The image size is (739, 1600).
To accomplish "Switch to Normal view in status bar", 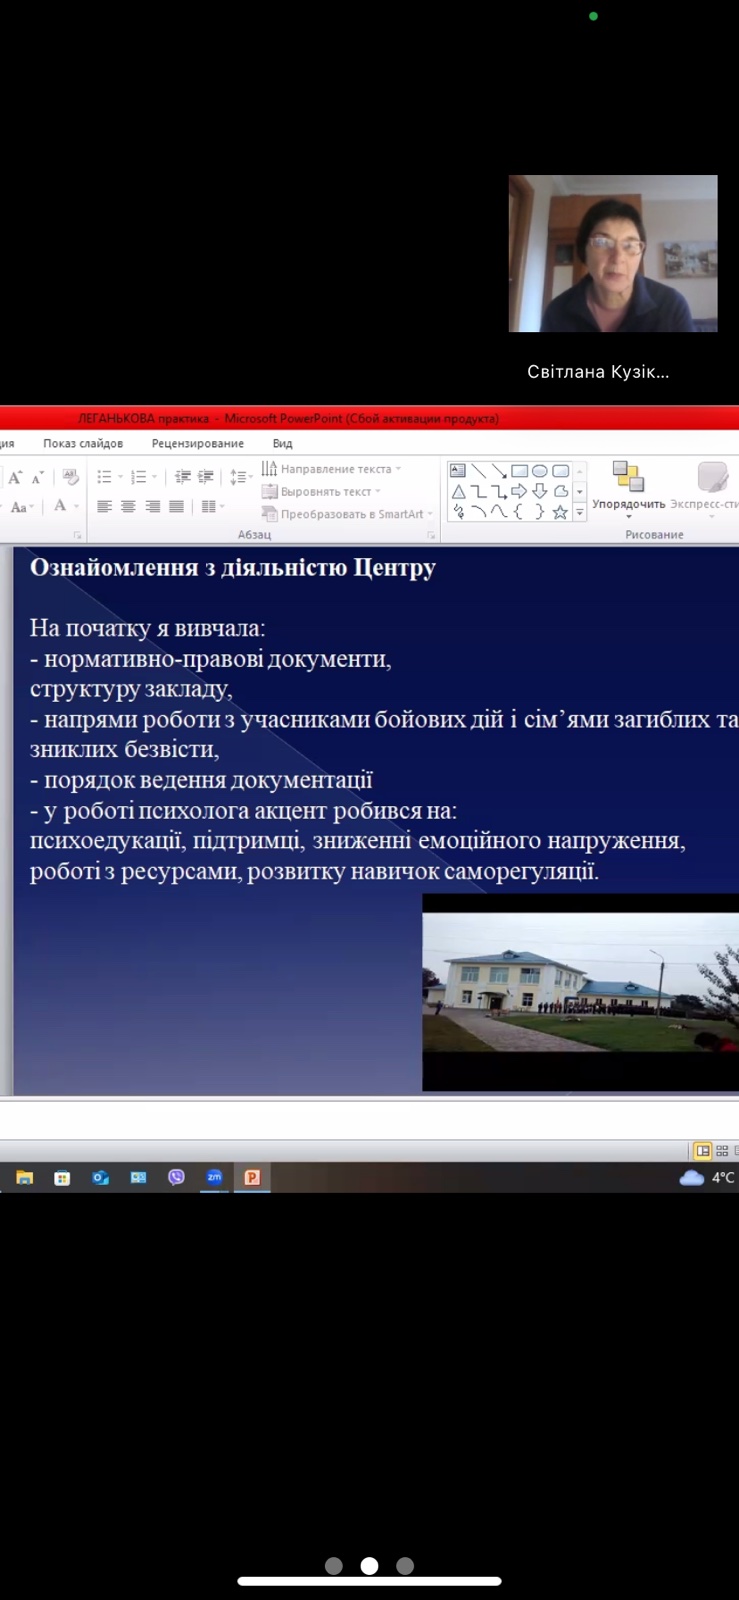I will pyautogui.click(x=703, y=1151).
